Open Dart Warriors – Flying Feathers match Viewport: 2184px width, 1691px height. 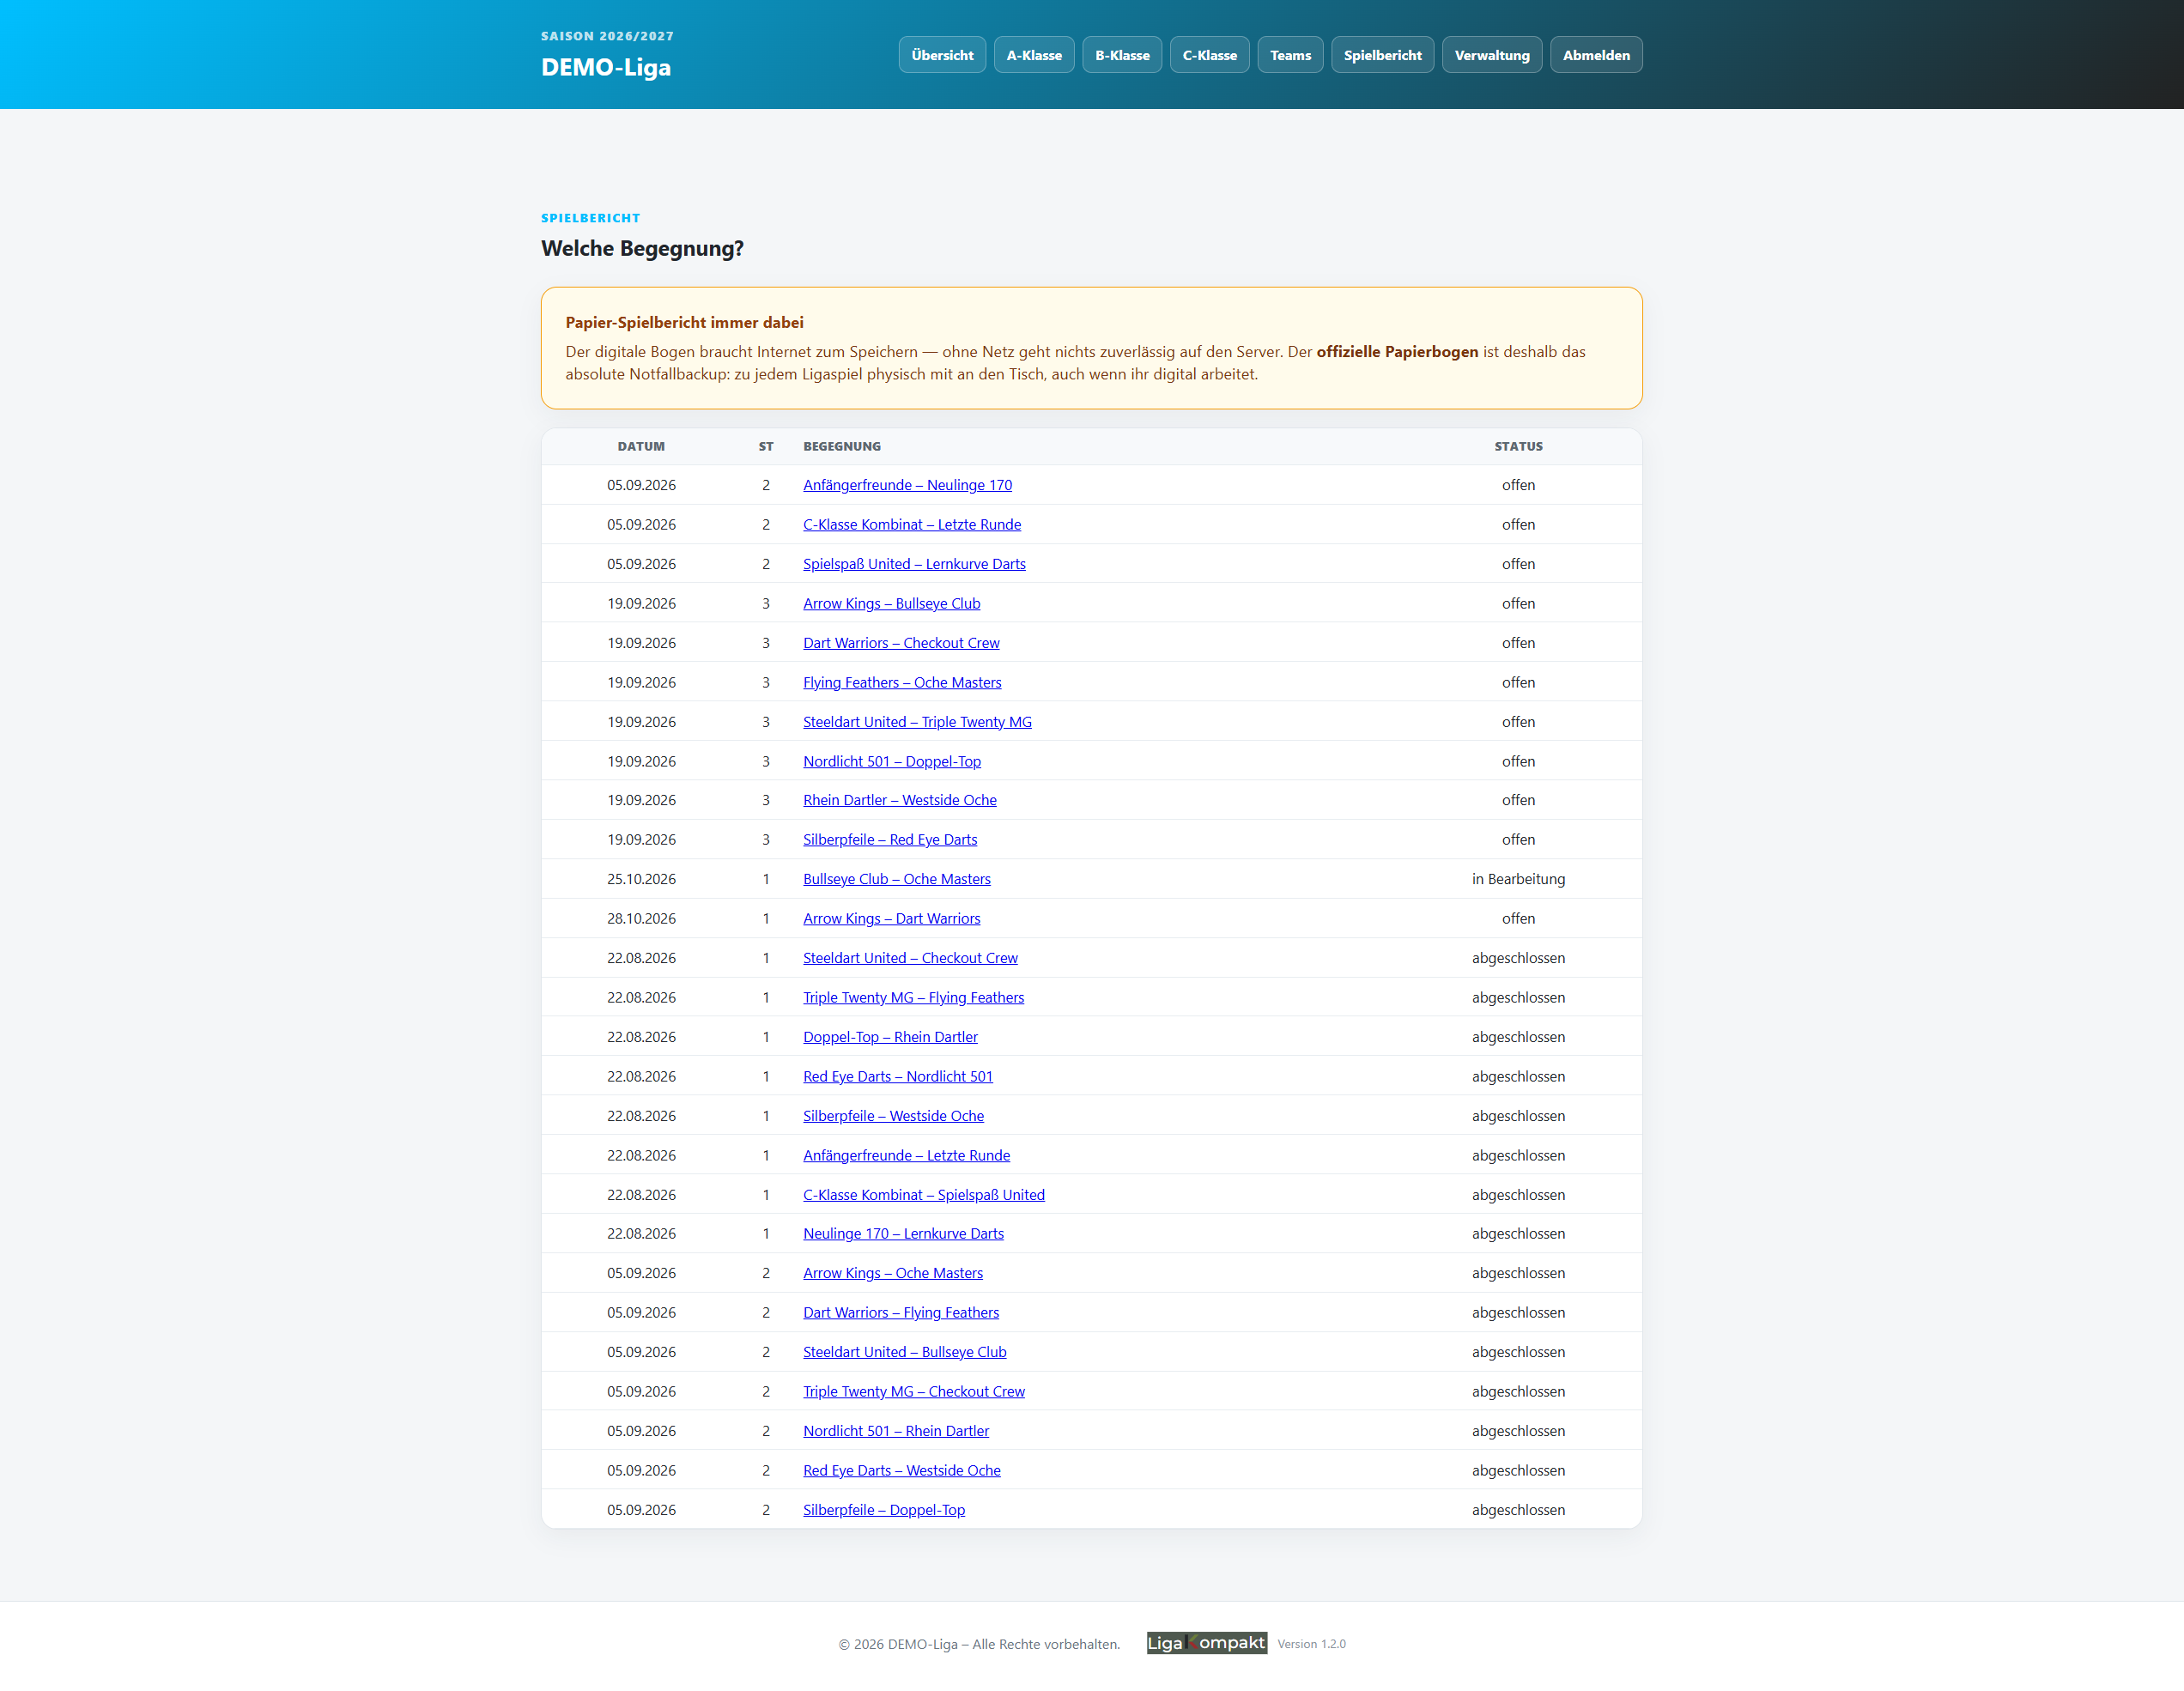click(x=901, y=1313)
